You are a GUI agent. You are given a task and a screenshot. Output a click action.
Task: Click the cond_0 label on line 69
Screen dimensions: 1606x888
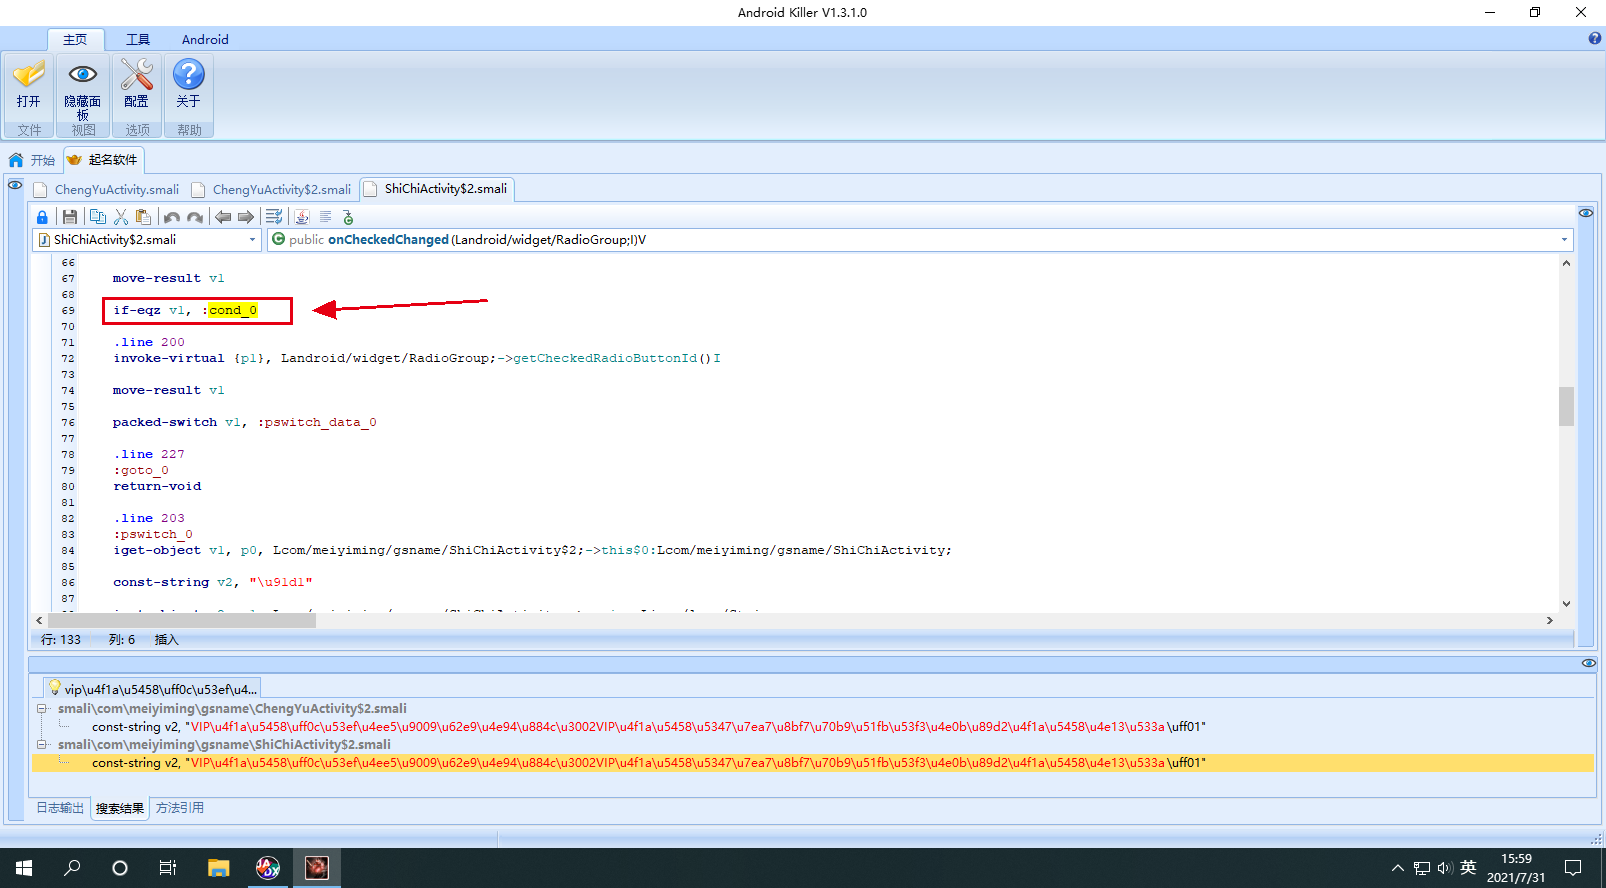coord(233,310)
